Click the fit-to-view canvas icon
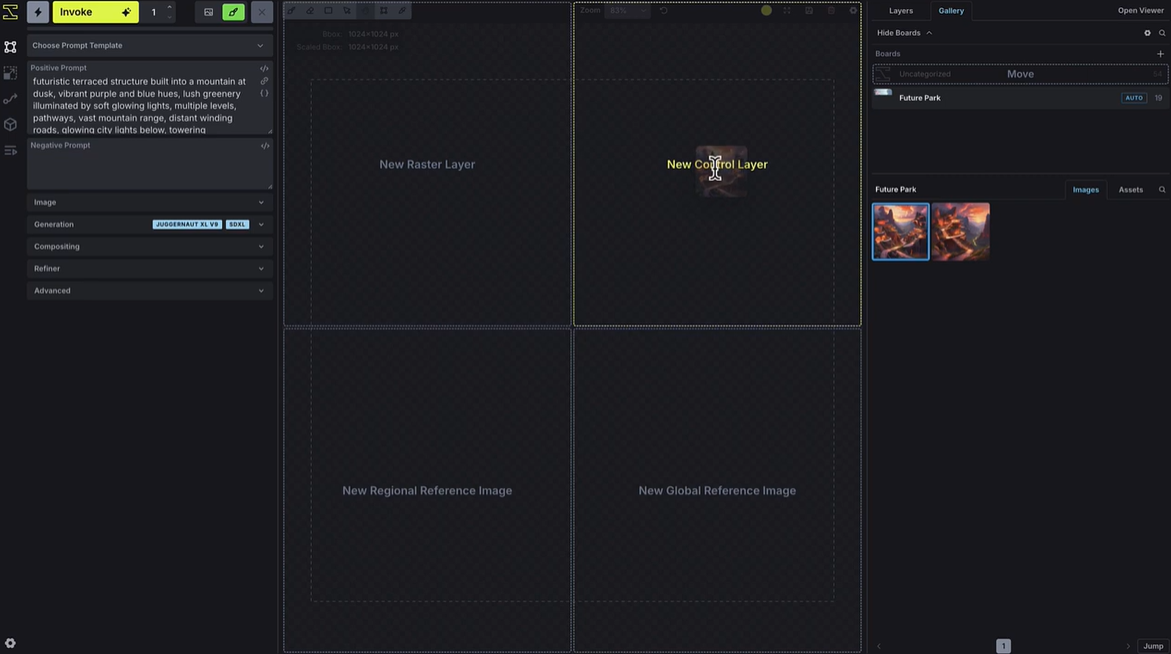Screen dimensions: 1171x654 (x=786, y=10)
